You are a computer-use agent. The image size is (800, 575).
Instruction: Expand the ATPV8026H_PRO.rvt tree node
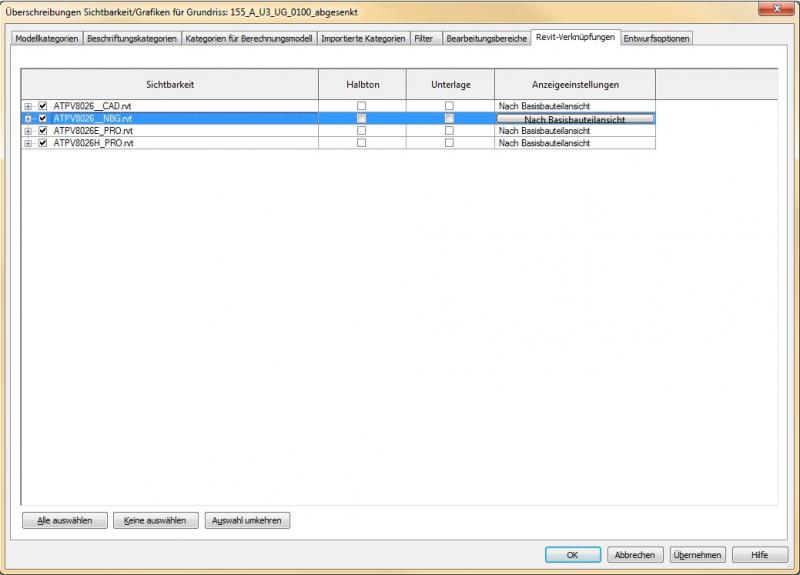coord(28,143)
